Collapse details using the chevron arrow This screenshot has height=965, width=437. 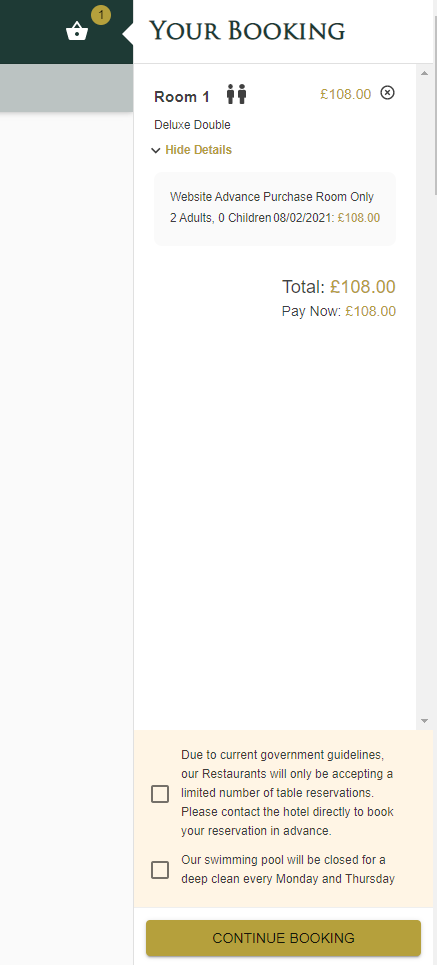pyautogui.click(x=156, y=150)
